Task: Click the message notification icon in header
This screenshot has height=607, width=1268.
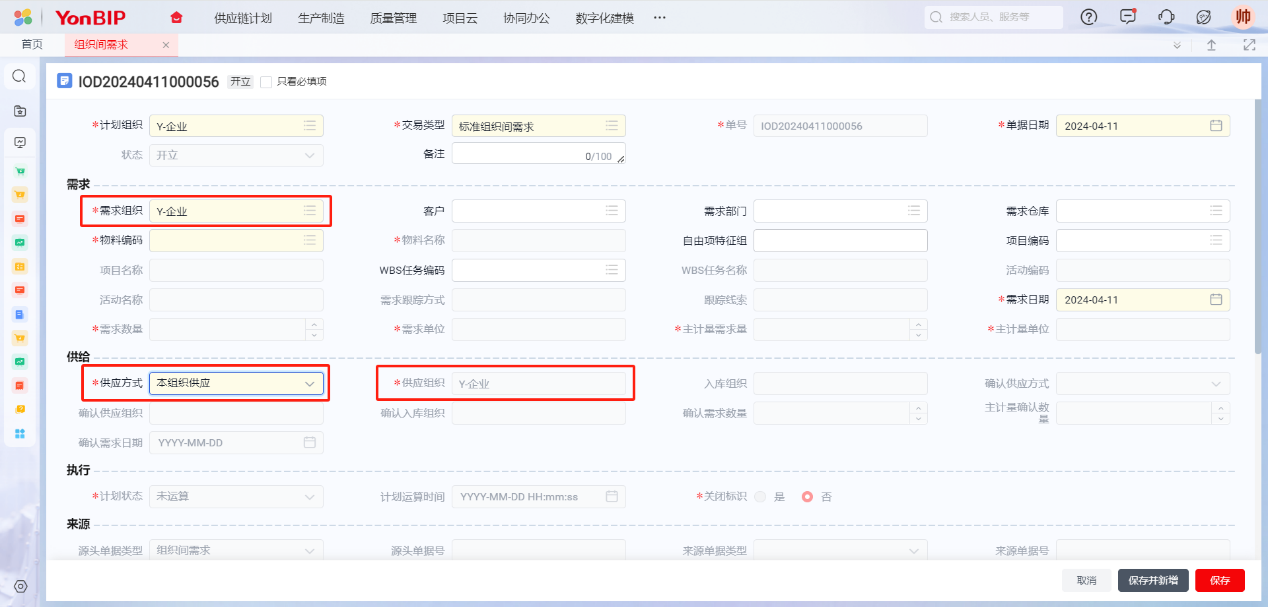Action: point(1128,17)
